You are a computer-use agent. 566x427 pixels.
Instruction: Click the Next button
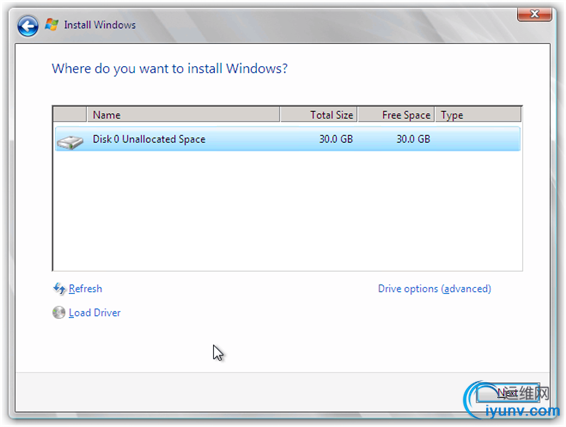click(508, 393)
